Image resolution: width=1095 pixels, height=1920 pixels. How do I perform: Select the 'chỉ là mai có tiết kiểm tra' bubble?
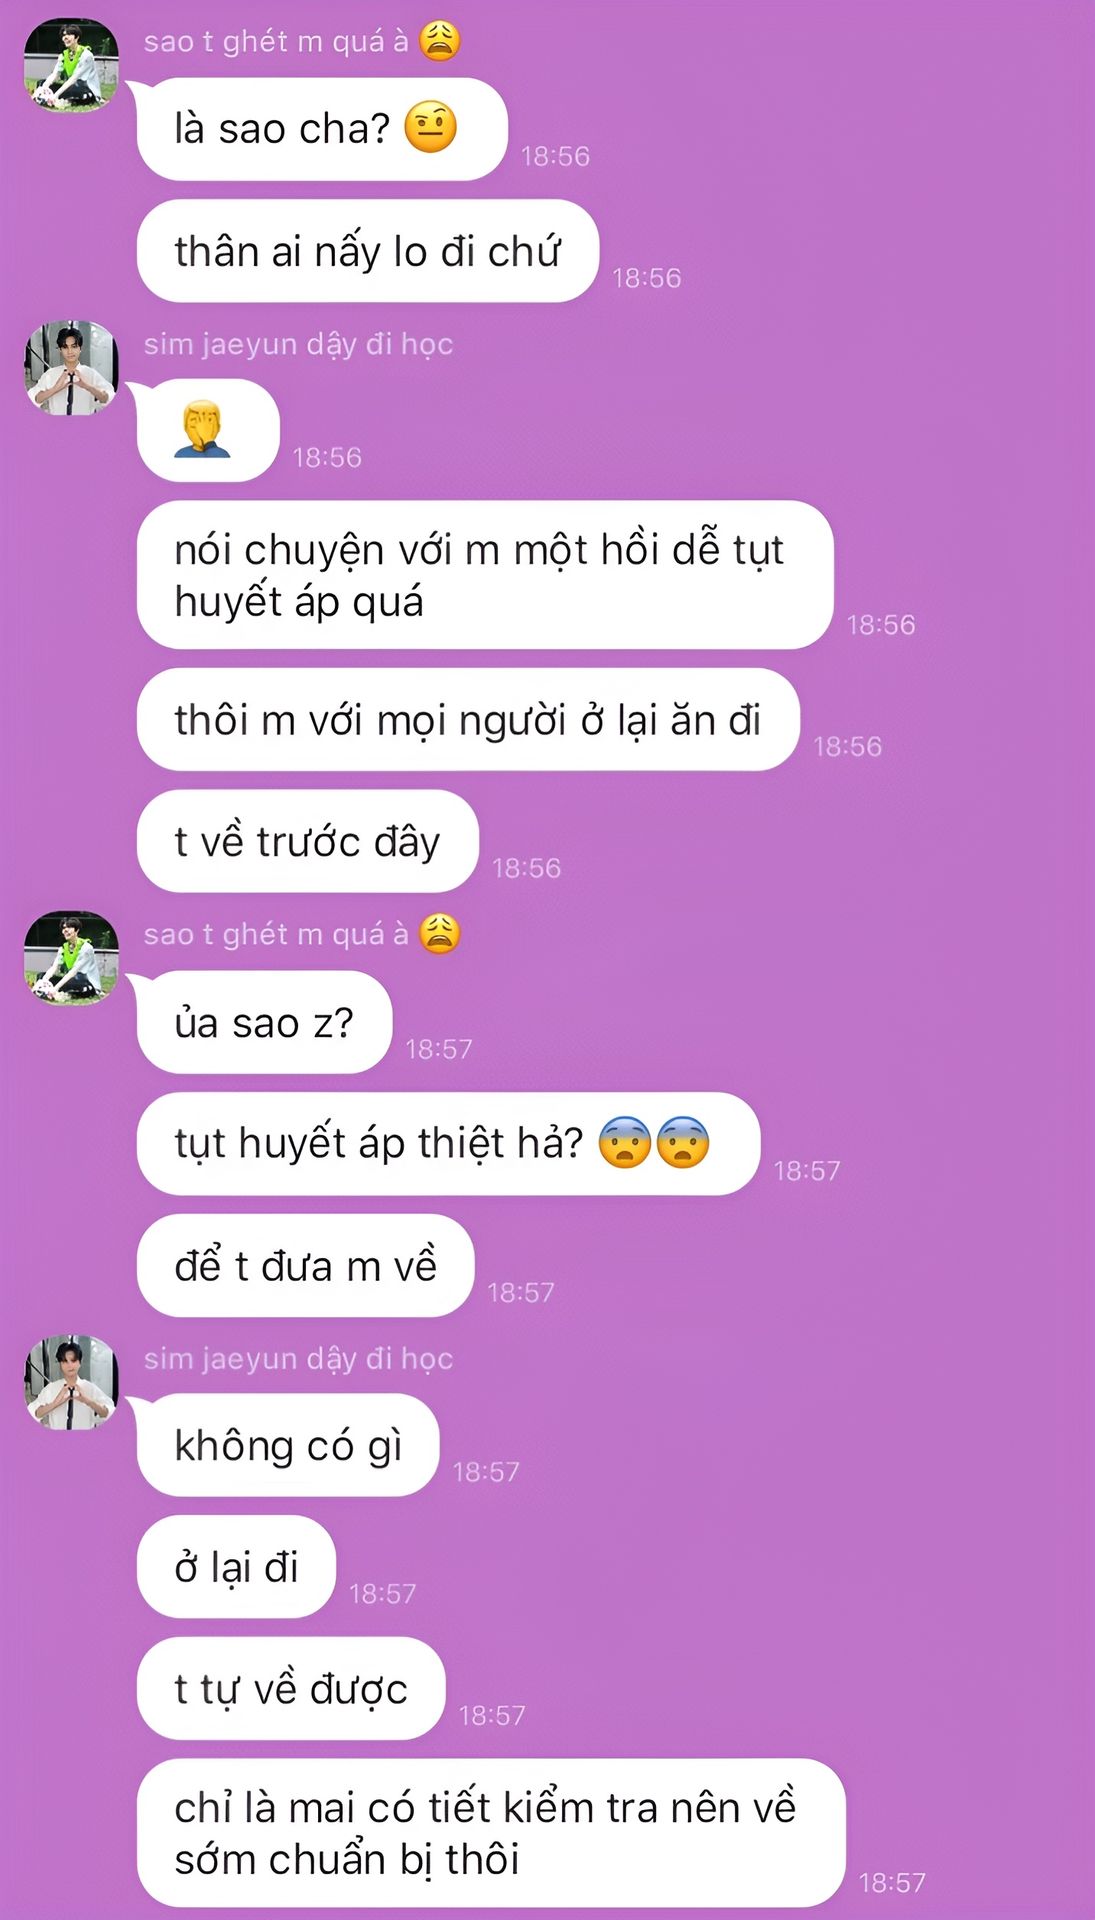[x=491, y=1833]
